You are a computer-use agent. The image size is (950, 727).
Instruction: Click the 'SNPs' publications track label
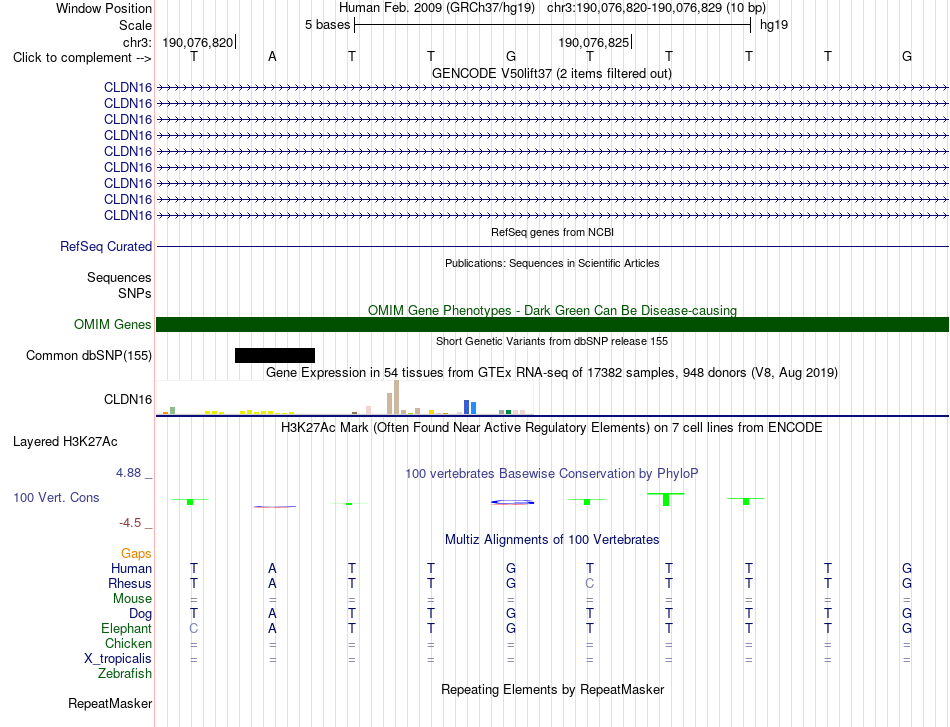point(135,293)
